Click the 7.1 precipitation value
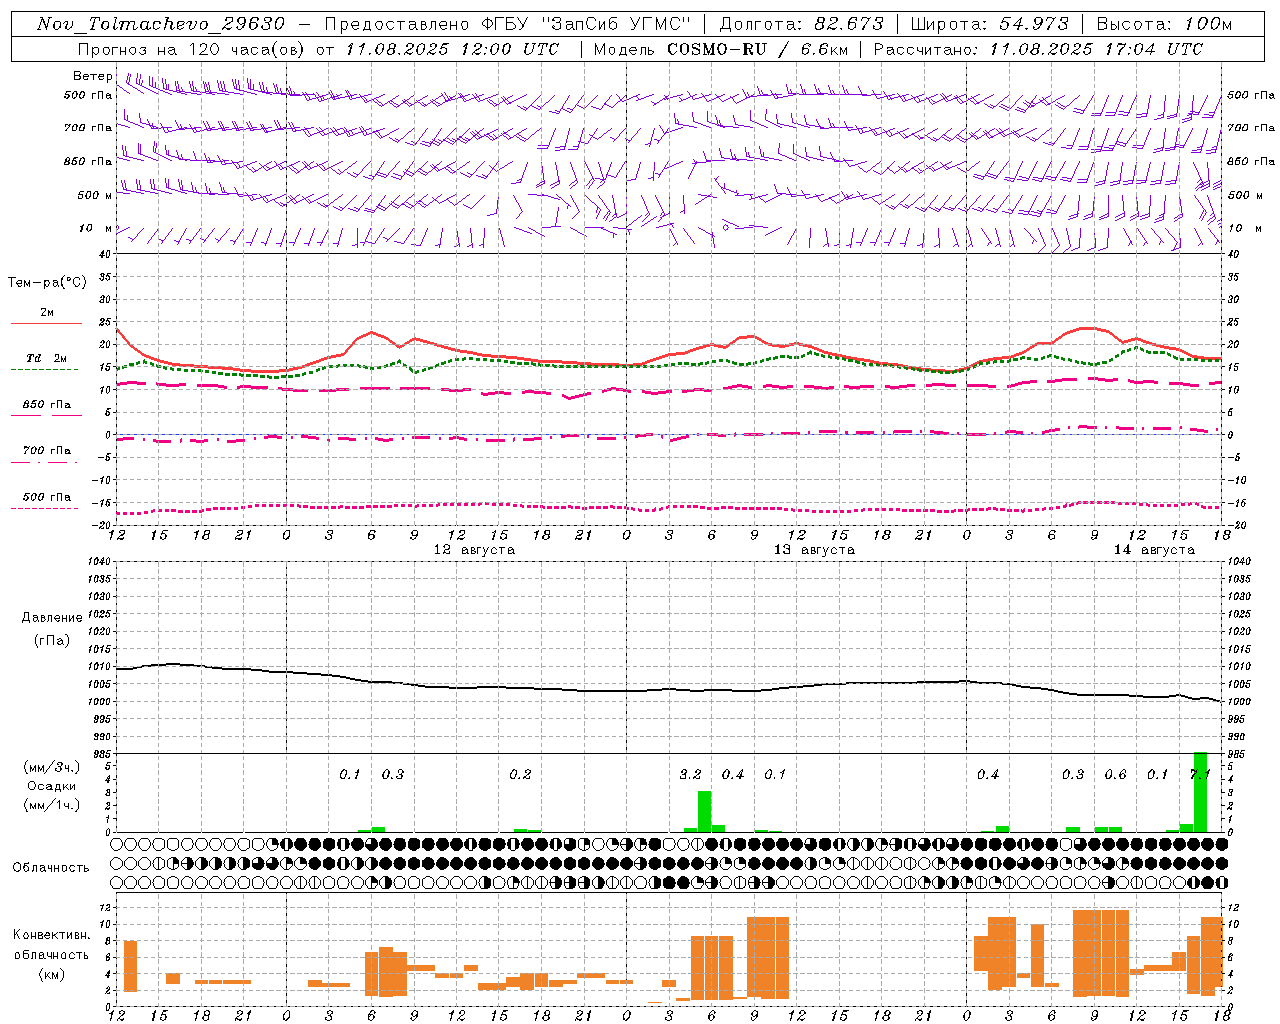This screenshot has height=1024, width=1280. pos(1200,774)
